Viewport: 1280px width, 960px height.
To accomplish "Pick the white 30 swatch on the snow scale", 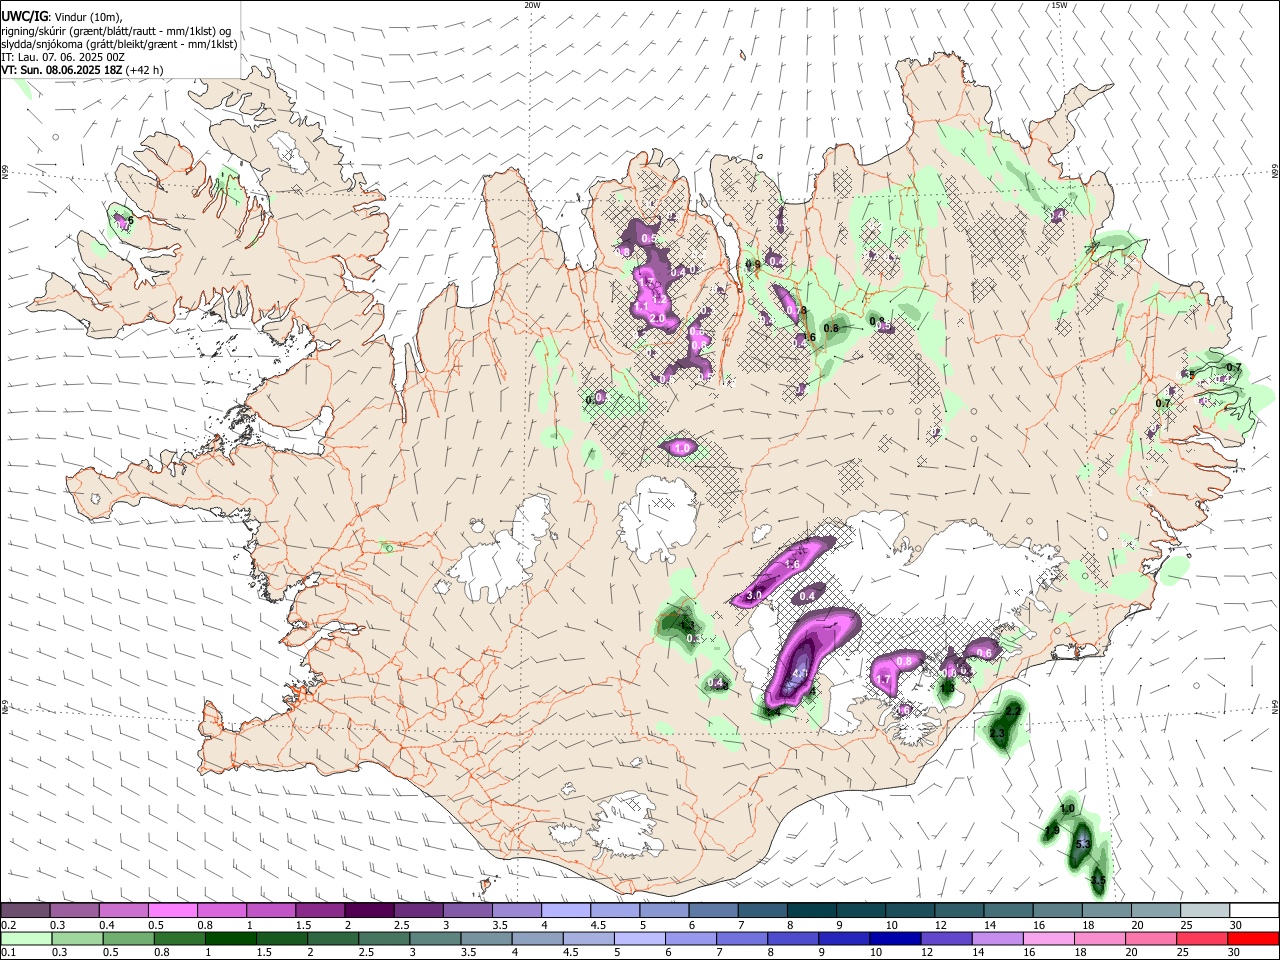I will click(1254, 911).
